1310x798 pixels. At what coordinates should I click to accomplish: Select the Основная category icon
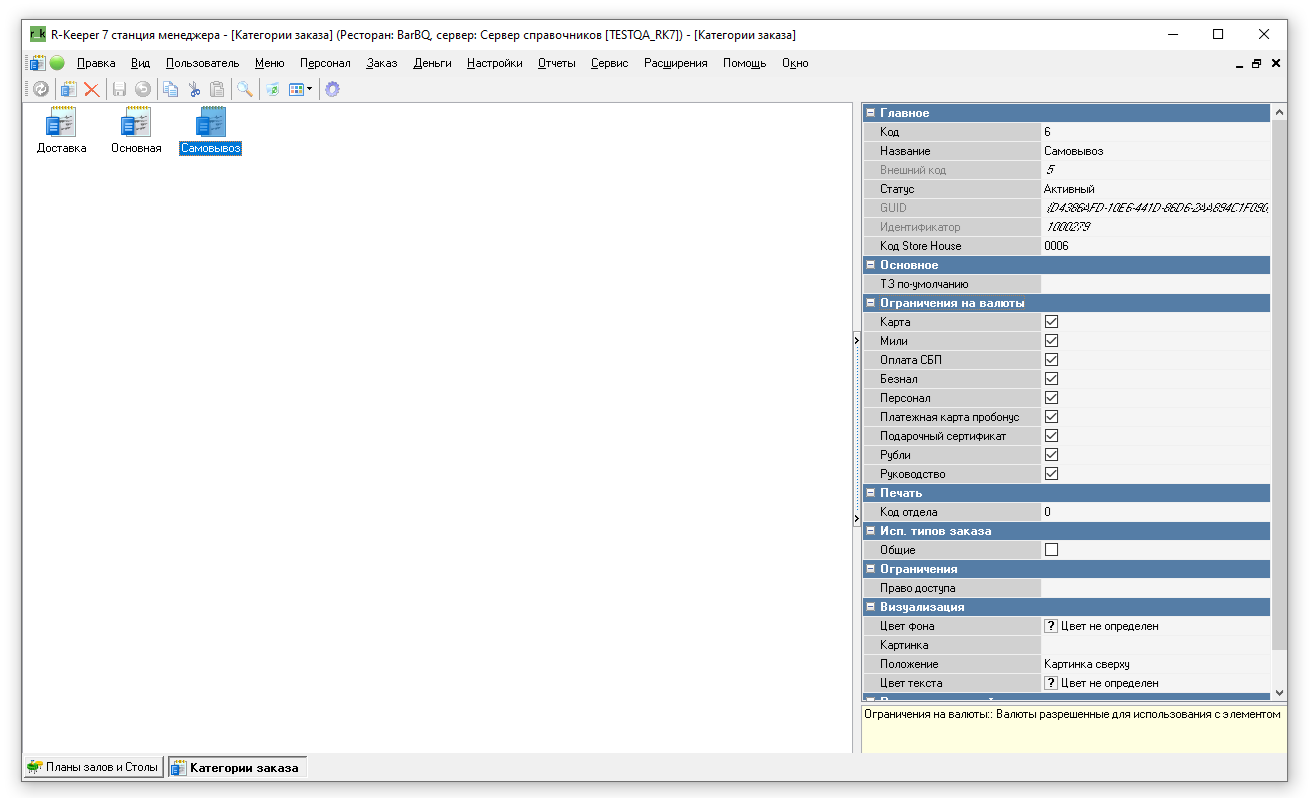[x=135, y=123]
